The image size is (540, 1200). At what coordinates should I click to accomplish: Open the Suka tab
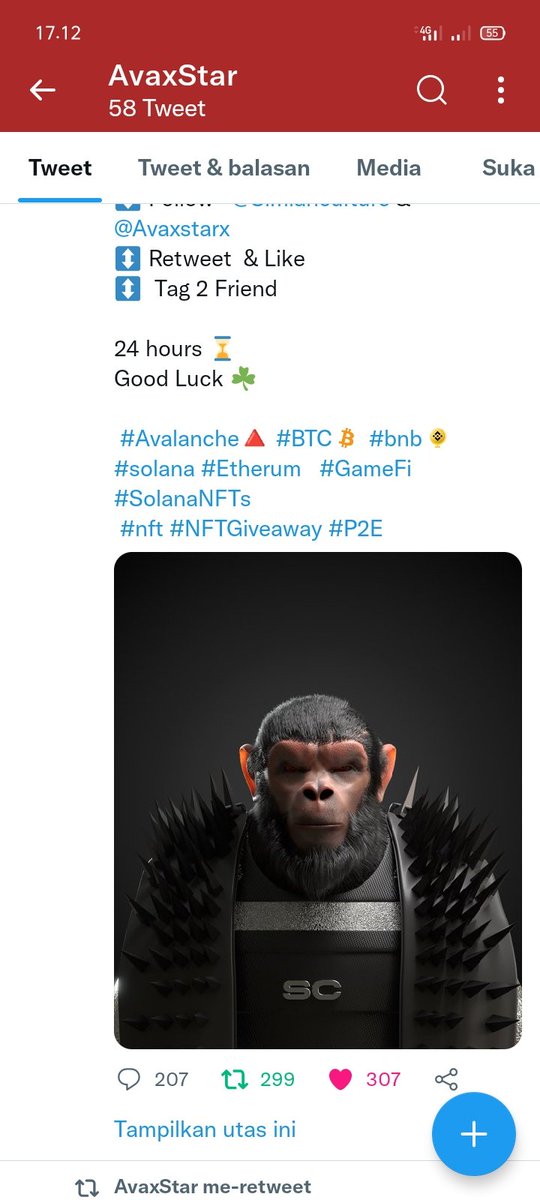[509, 168]
